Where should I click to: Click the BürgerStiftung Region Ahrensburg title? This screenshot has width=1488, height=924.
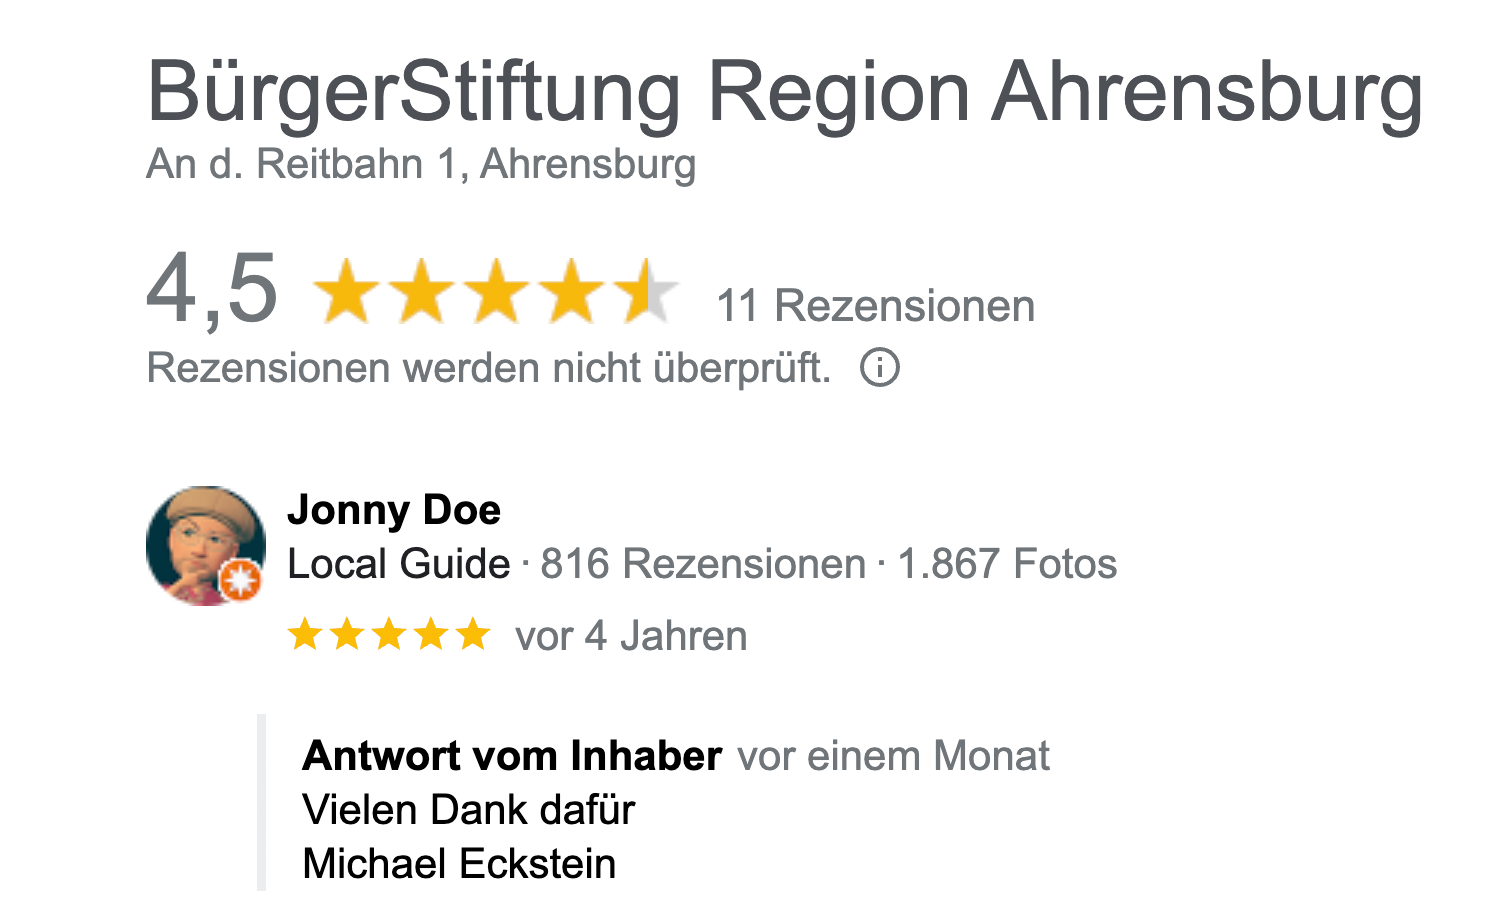(785, 92)
